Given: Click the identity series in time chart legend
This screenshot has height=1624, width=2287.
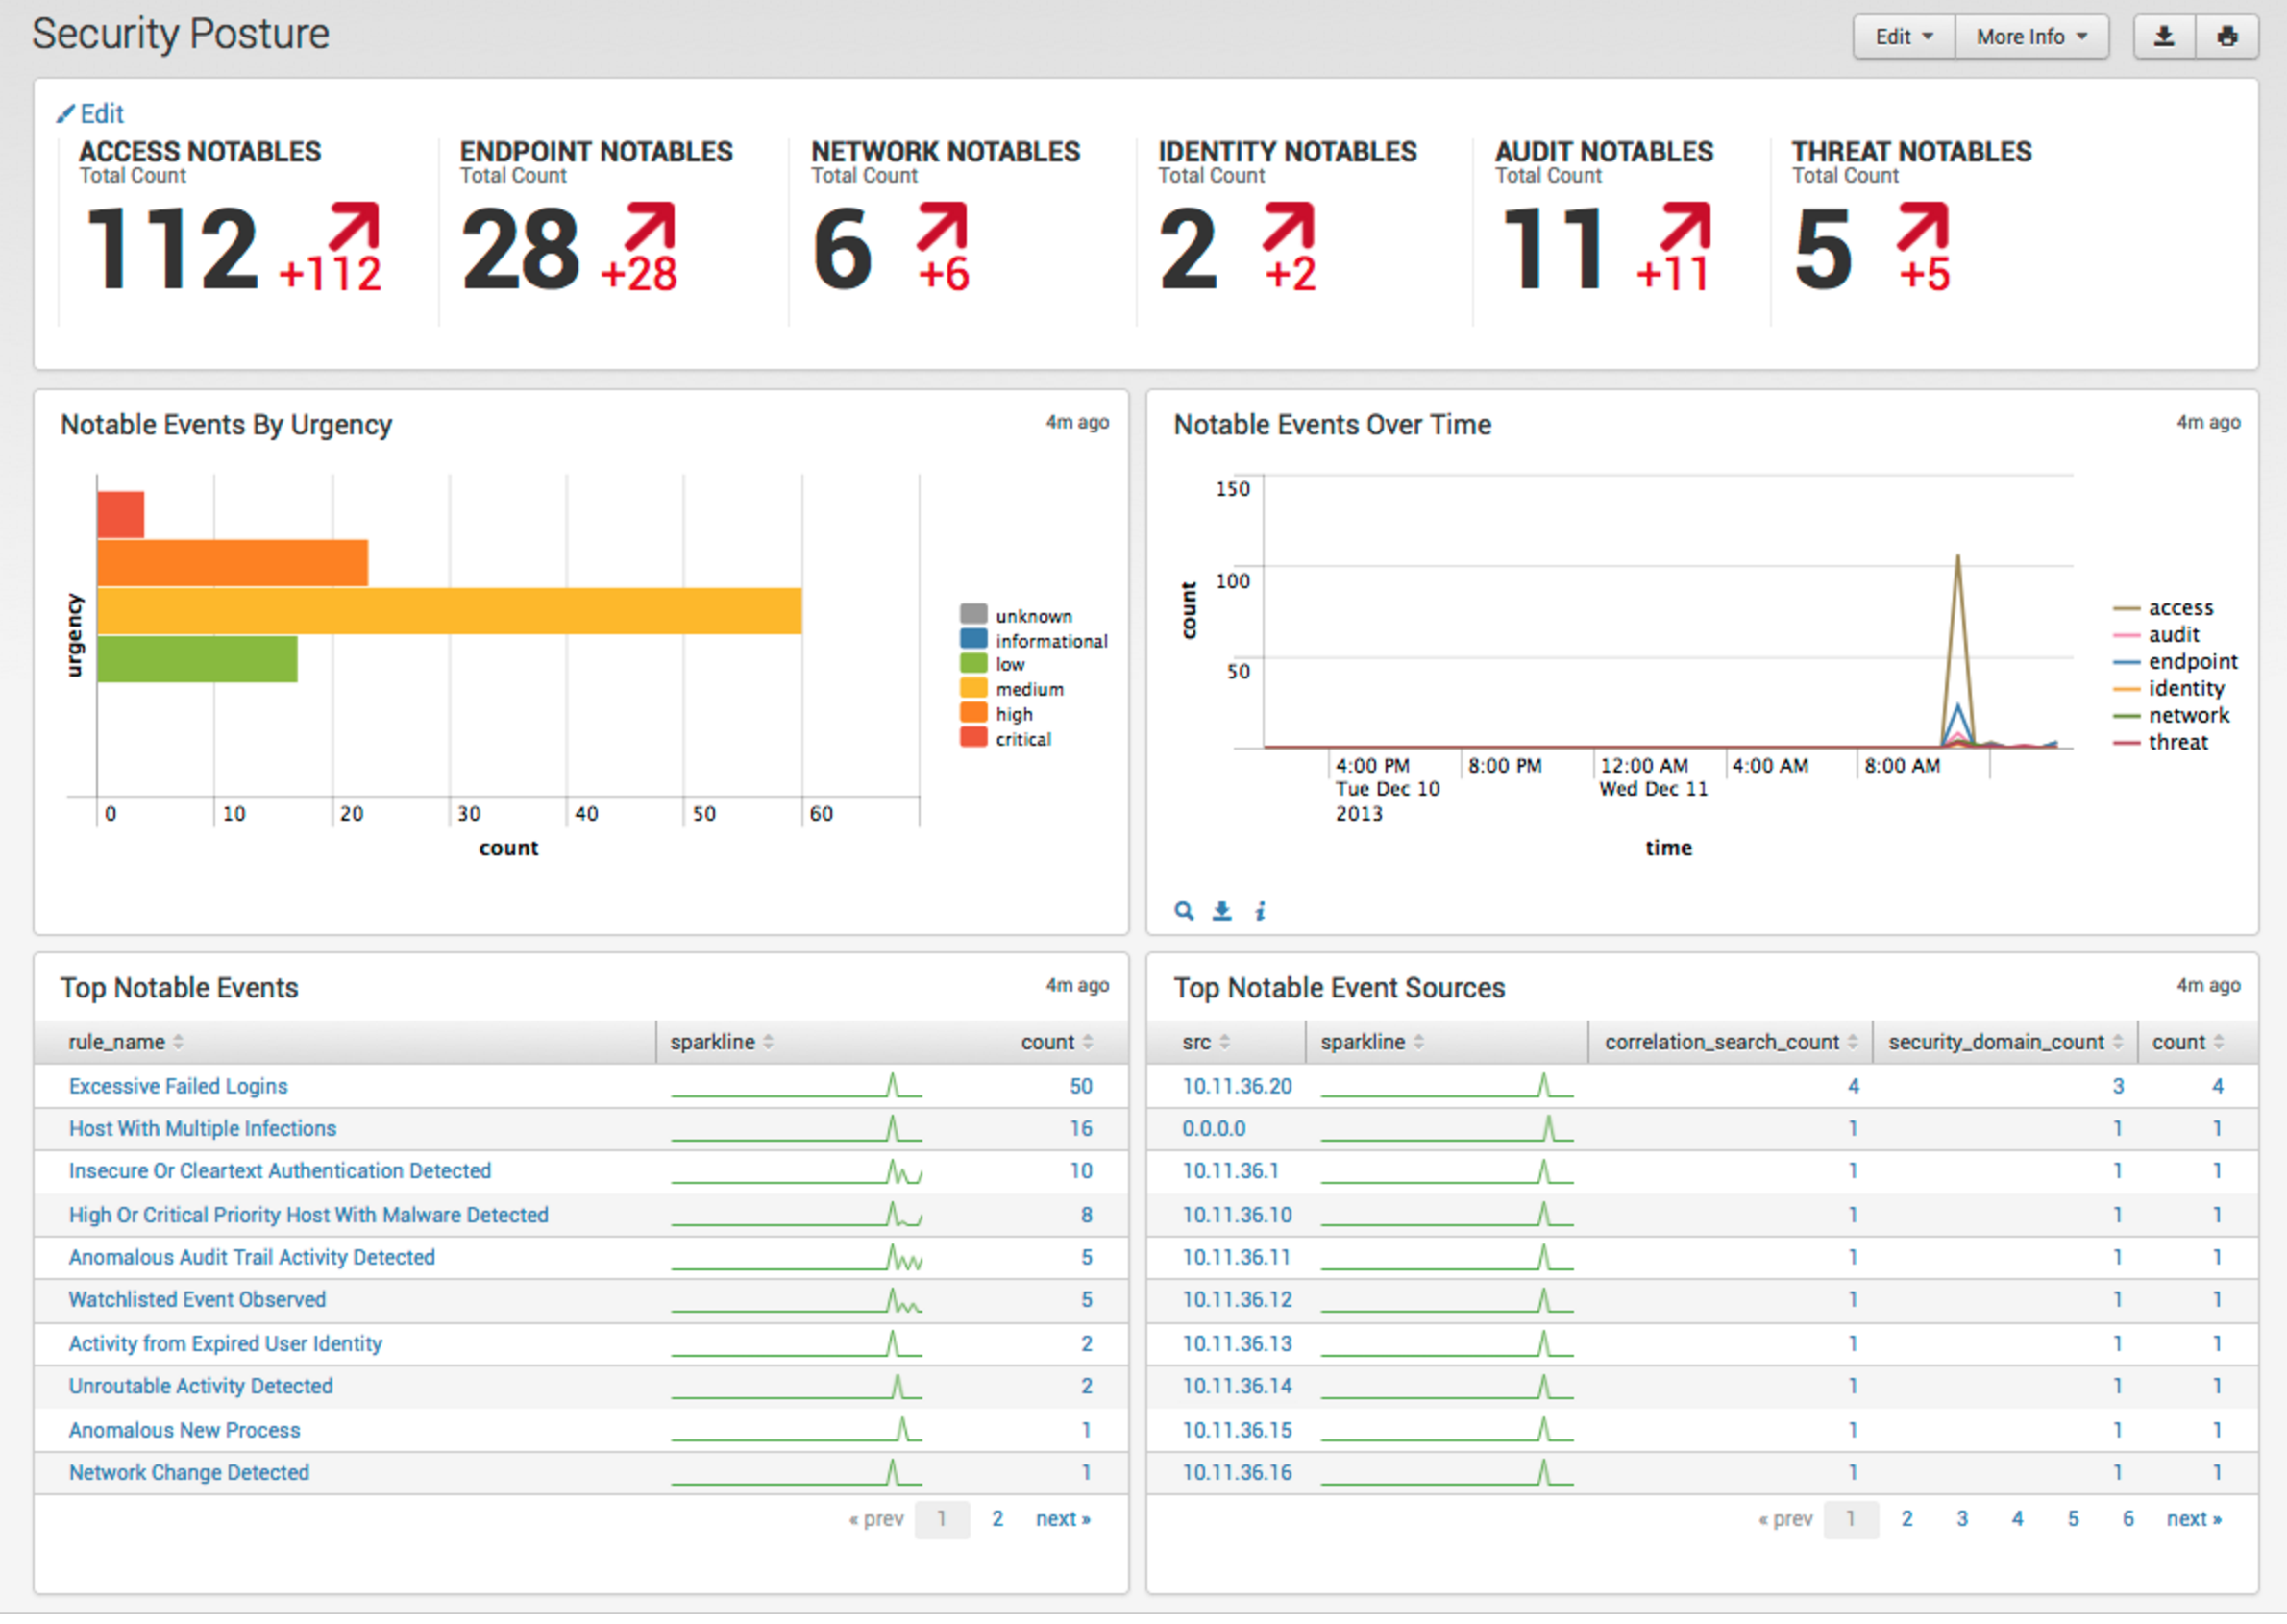Looking at the screenshot, I should [2169, 689].
